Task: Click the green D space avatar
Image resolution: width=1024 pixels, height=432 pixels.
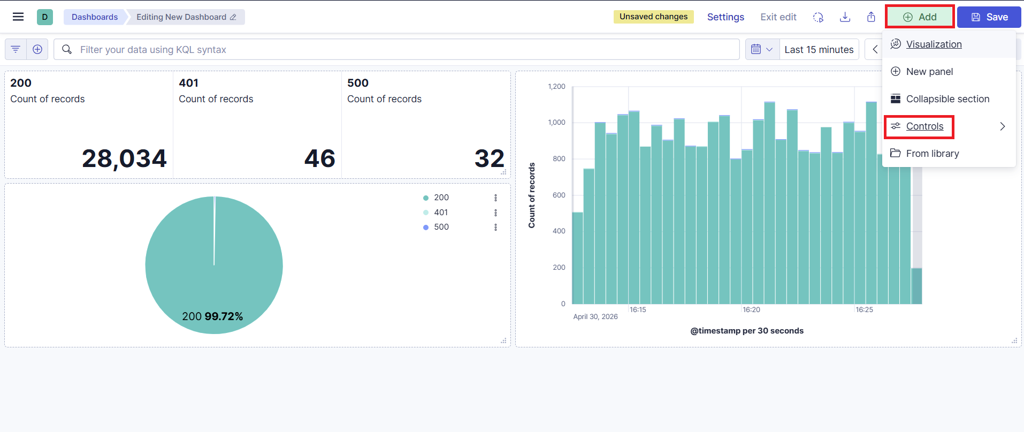Action: pos(44,17)
